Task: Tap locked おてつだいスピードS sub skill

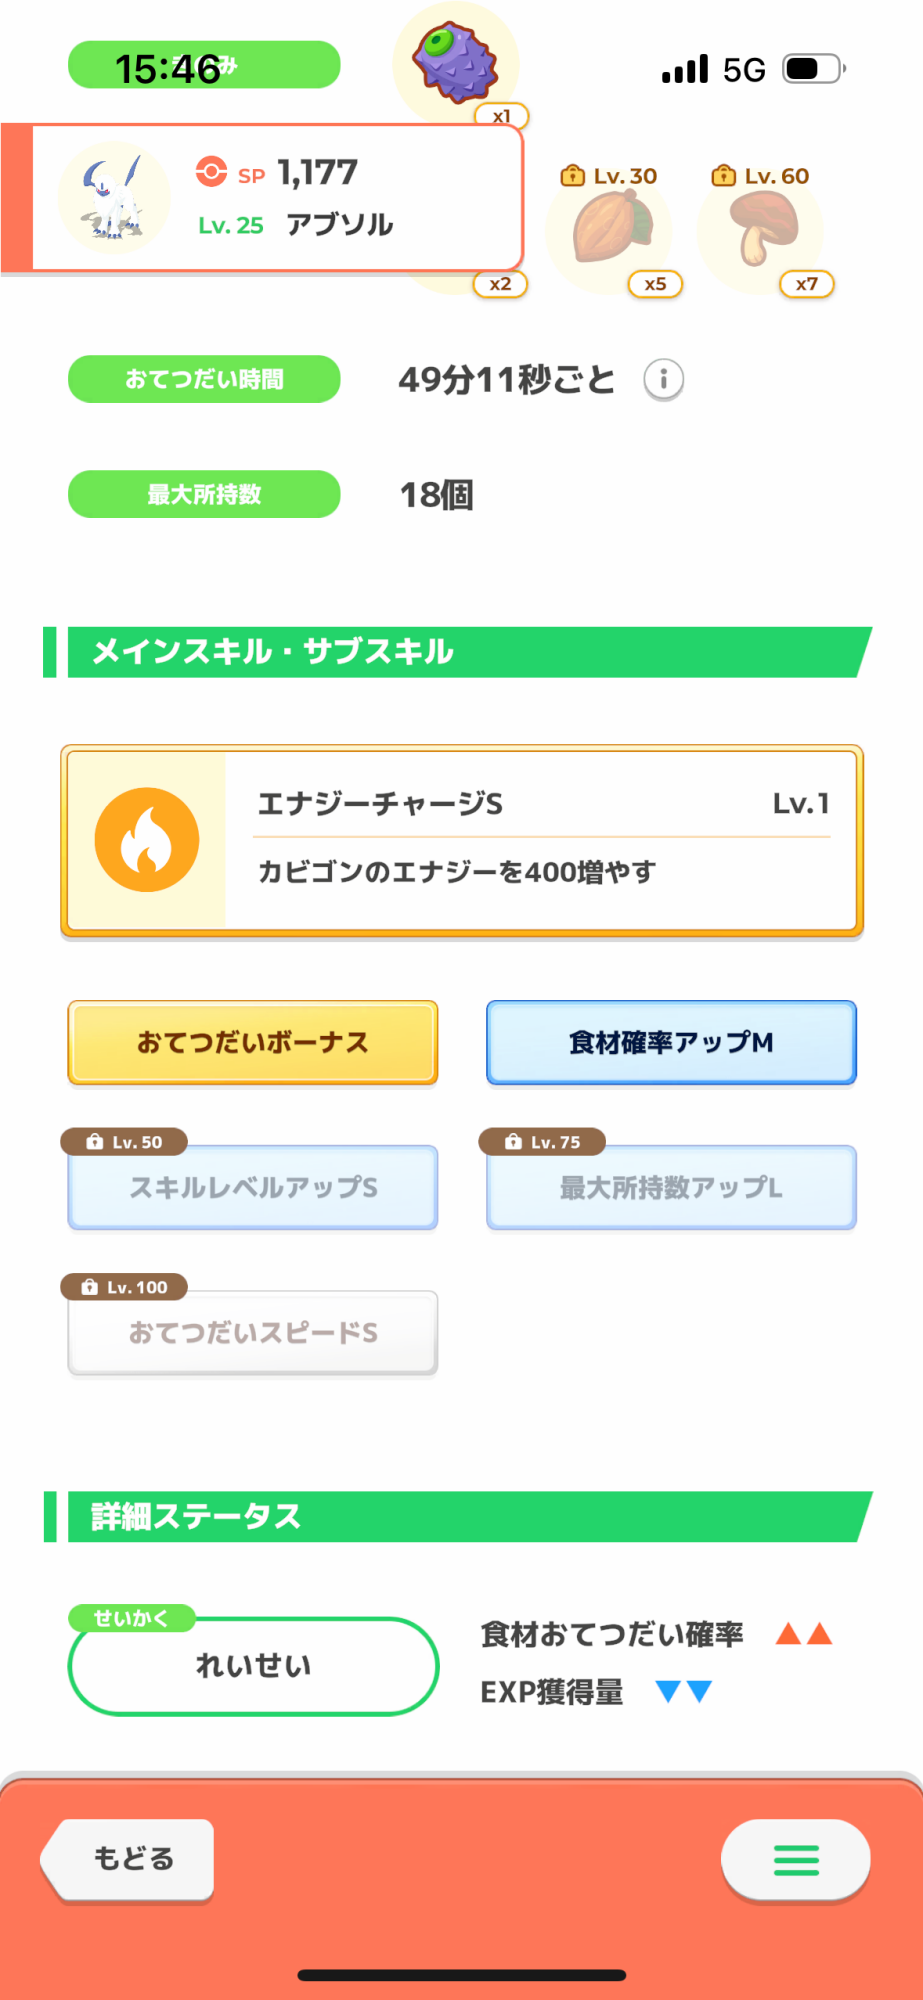Action: 253,1332
